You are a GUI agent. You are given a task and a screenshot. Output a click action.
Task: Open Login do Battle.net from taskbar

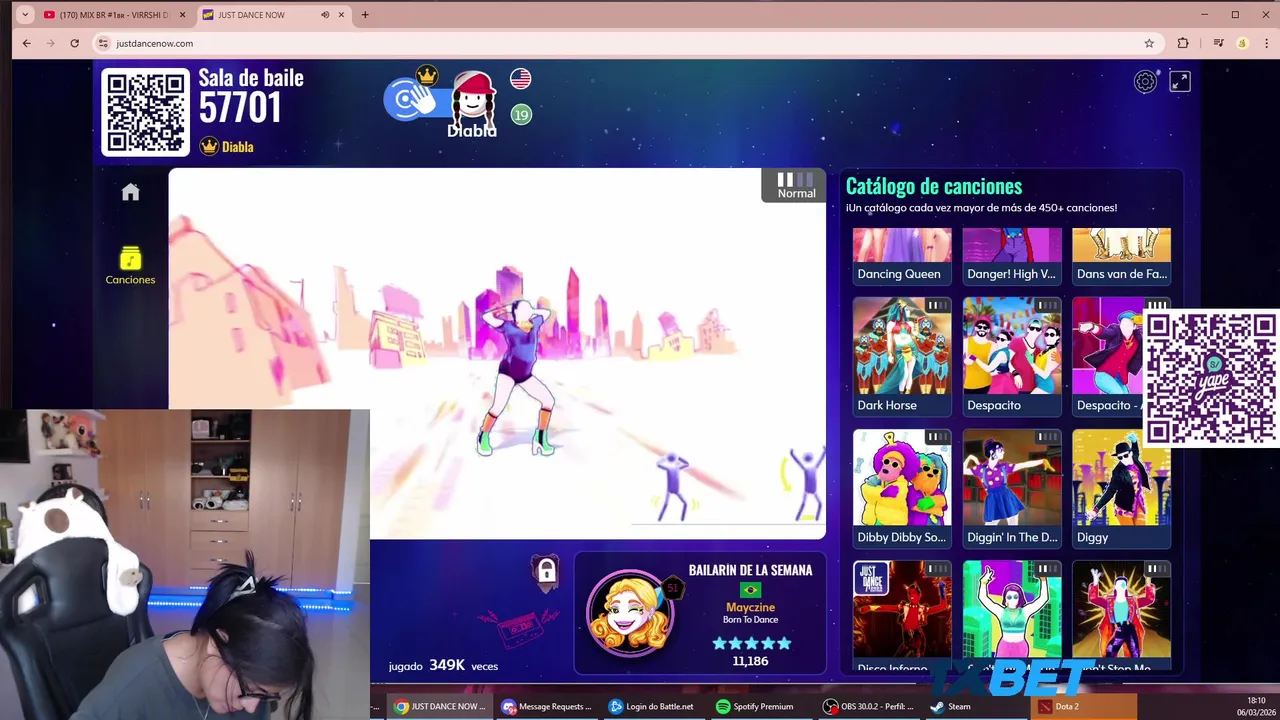(x=651, y=706)
